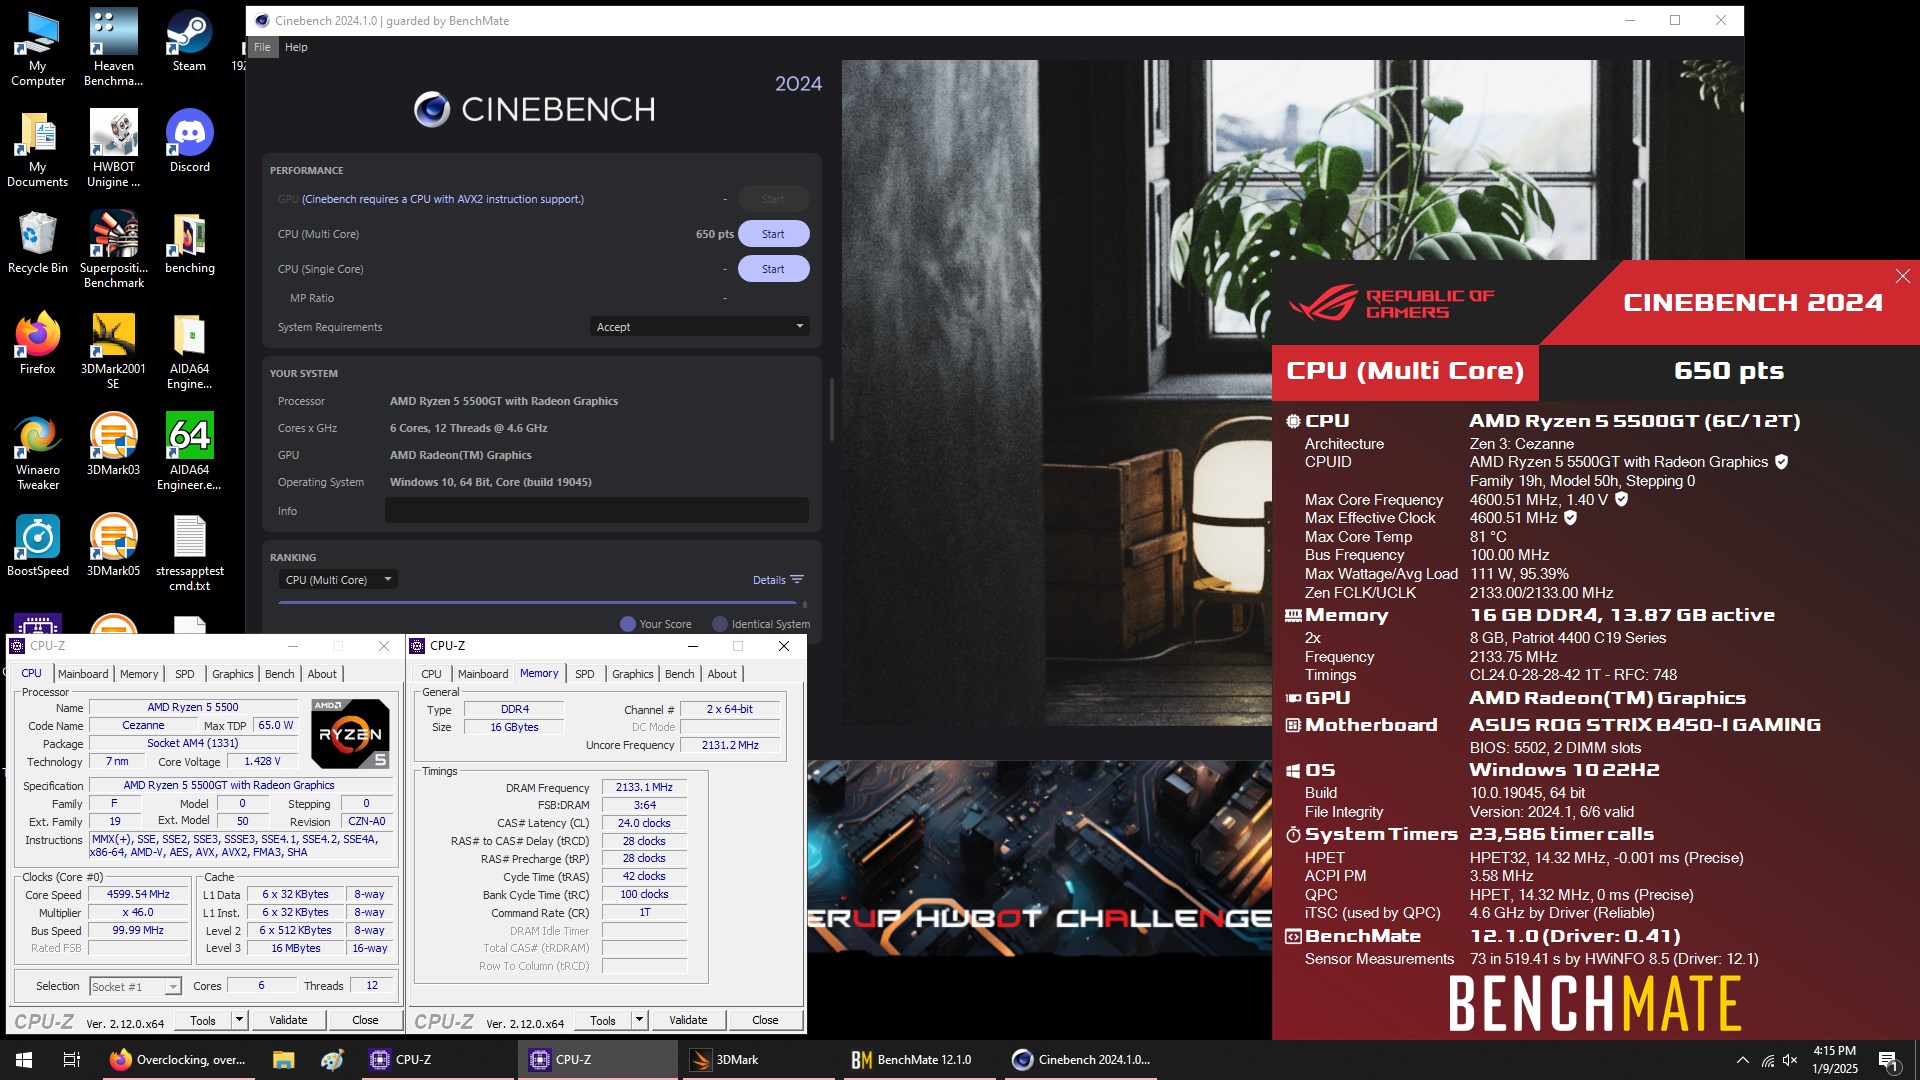Click into the Cinebench Info field

click(x=597, y=510)
